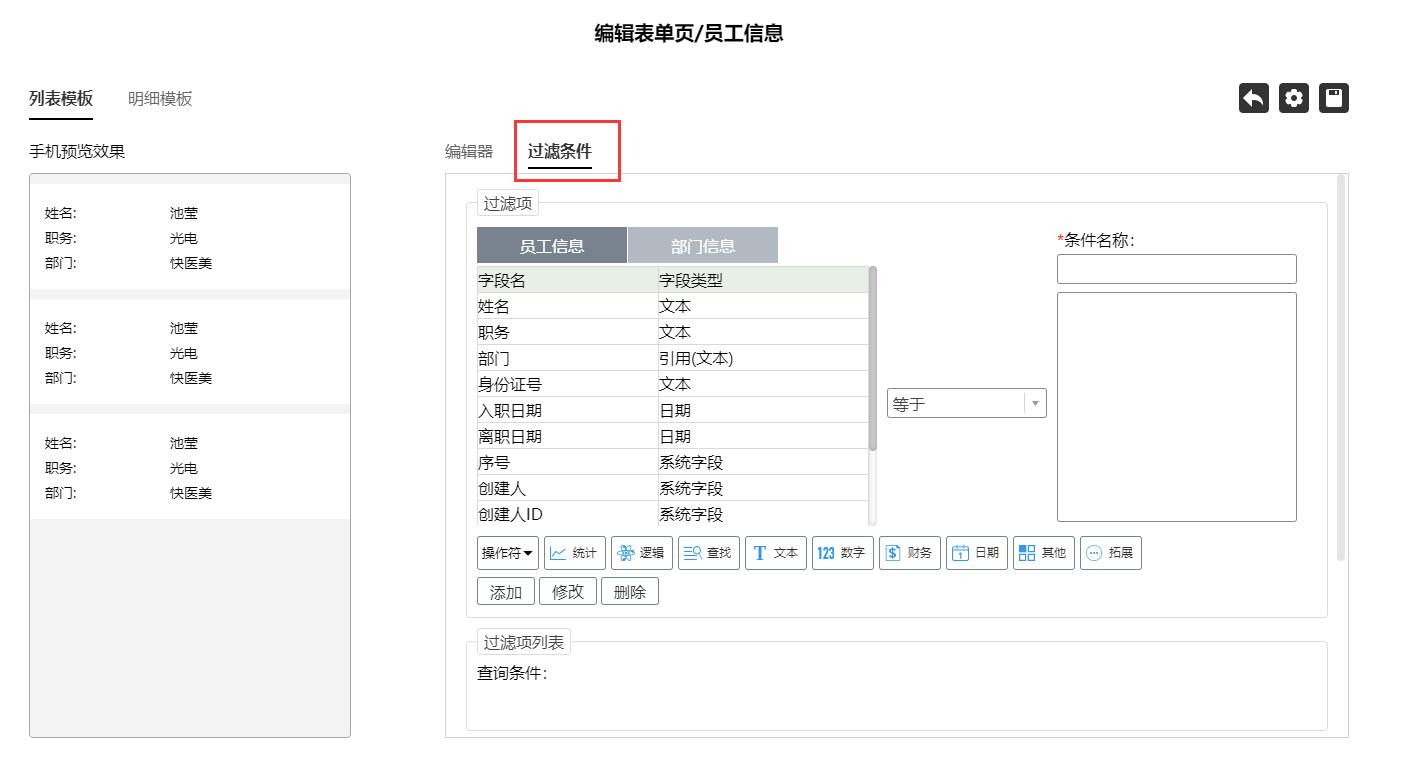Click the 修改 button
1402x775 pixels.
(x=568, y=592)
